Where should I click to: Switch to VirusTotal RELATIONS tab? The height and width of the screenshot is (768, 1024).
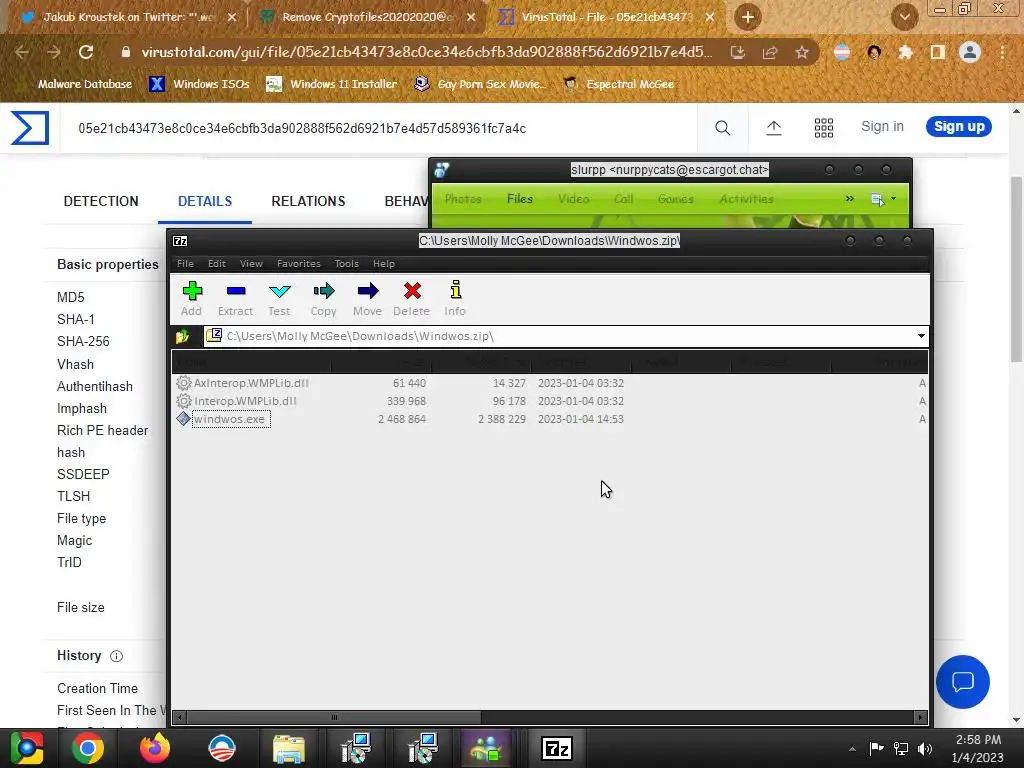(308, 201)
